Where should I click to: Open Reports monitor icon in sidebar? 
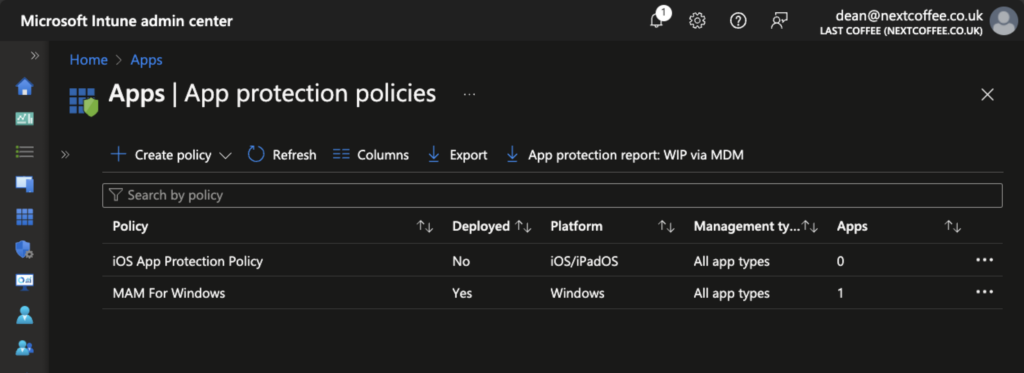(24, 282)
